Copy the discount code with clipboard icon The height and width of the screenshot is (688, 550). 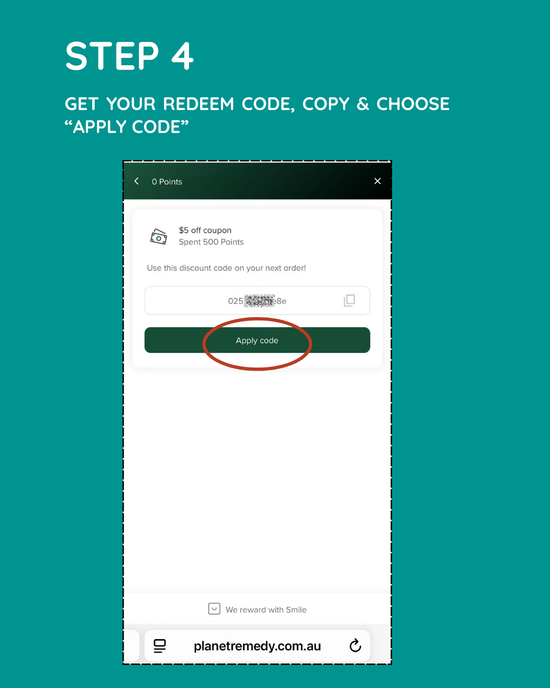click(349, 301)
